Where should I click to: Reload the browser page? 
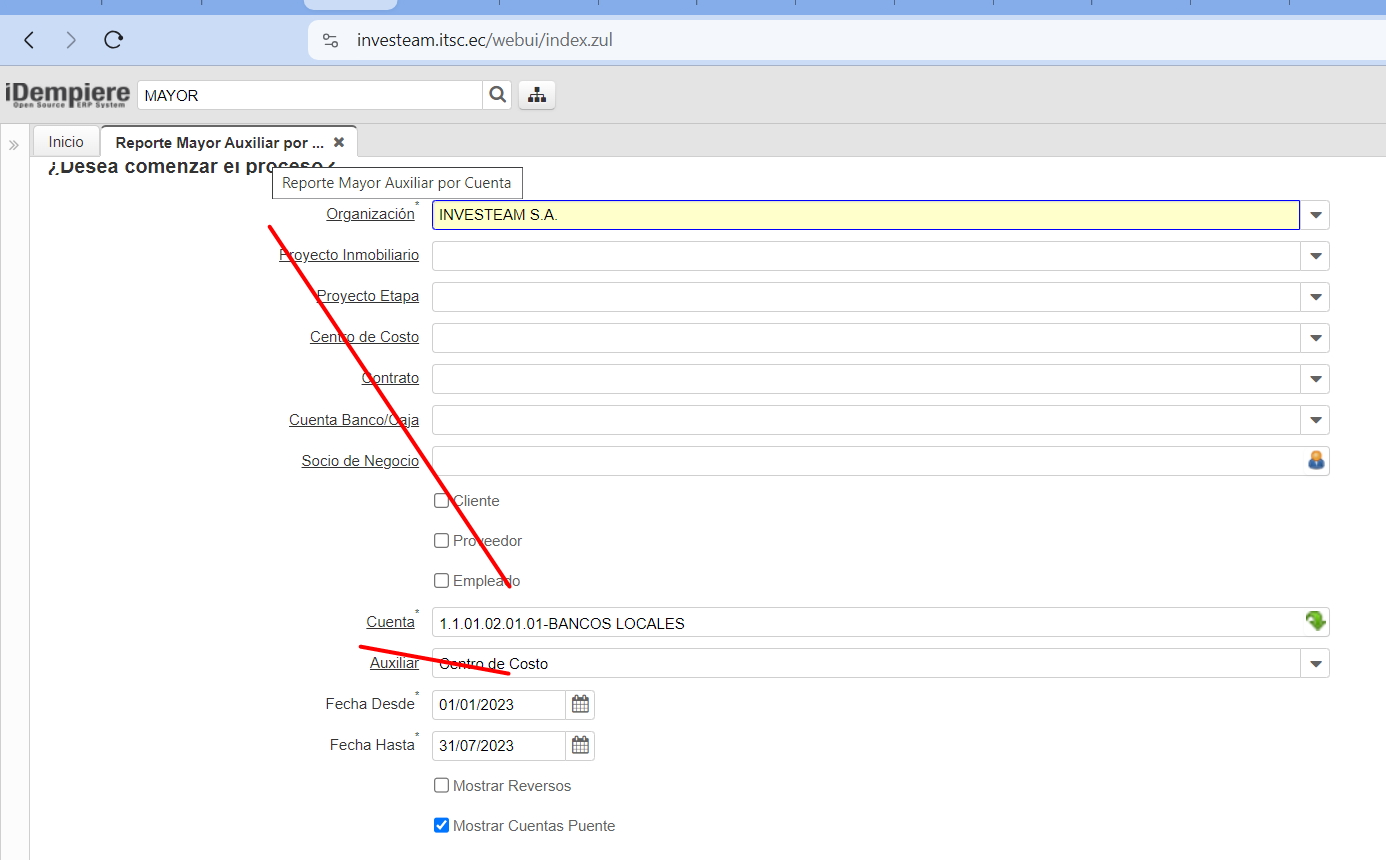114,40
